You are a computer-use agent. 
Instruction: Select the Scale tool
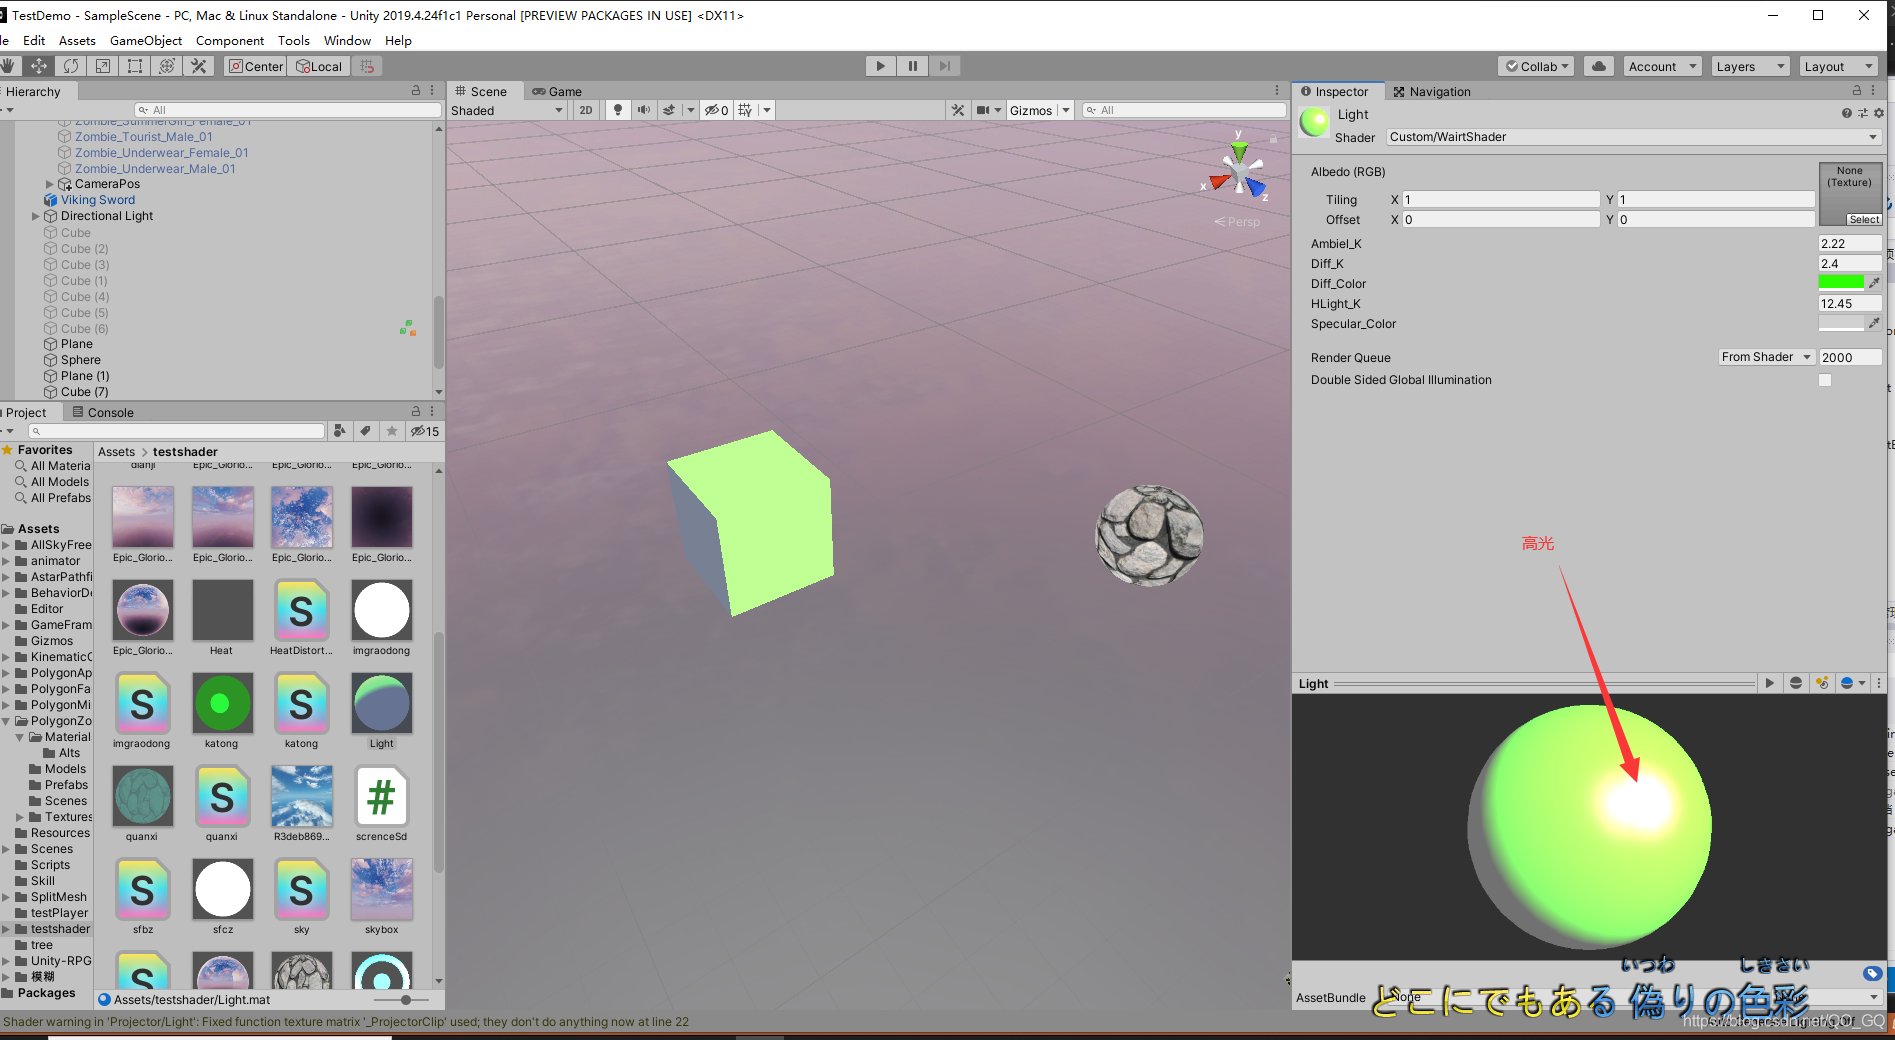[103, 66]
